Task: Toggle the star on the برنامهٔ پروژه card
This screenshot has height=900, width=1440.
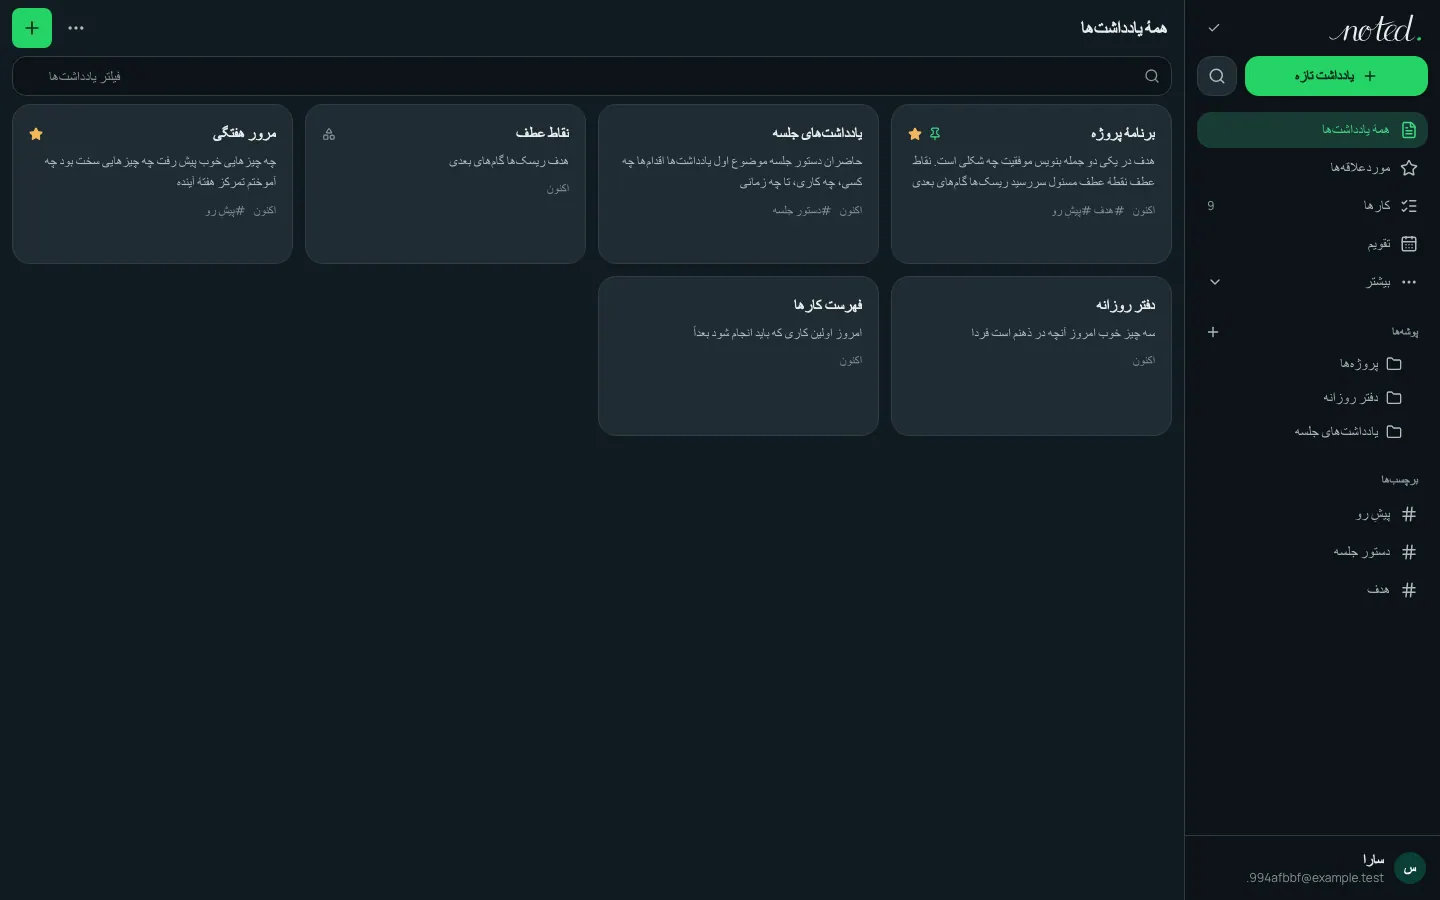Action: [915, 134]
